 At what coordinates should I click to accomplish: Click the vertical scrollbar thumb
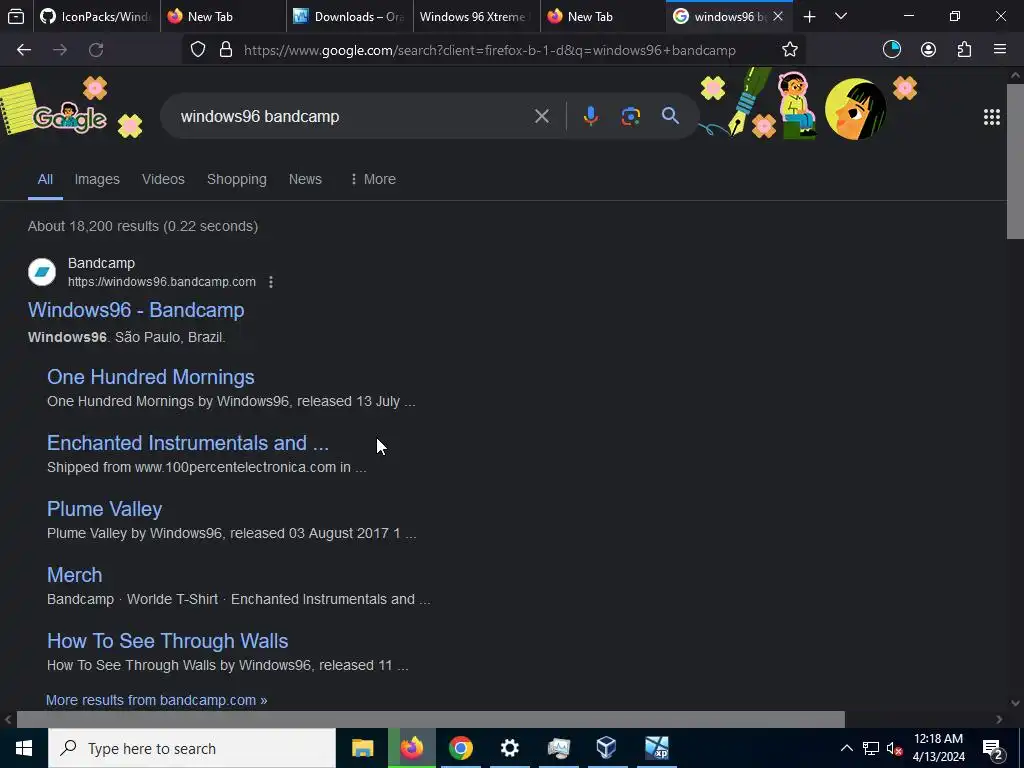(1016, 161)
